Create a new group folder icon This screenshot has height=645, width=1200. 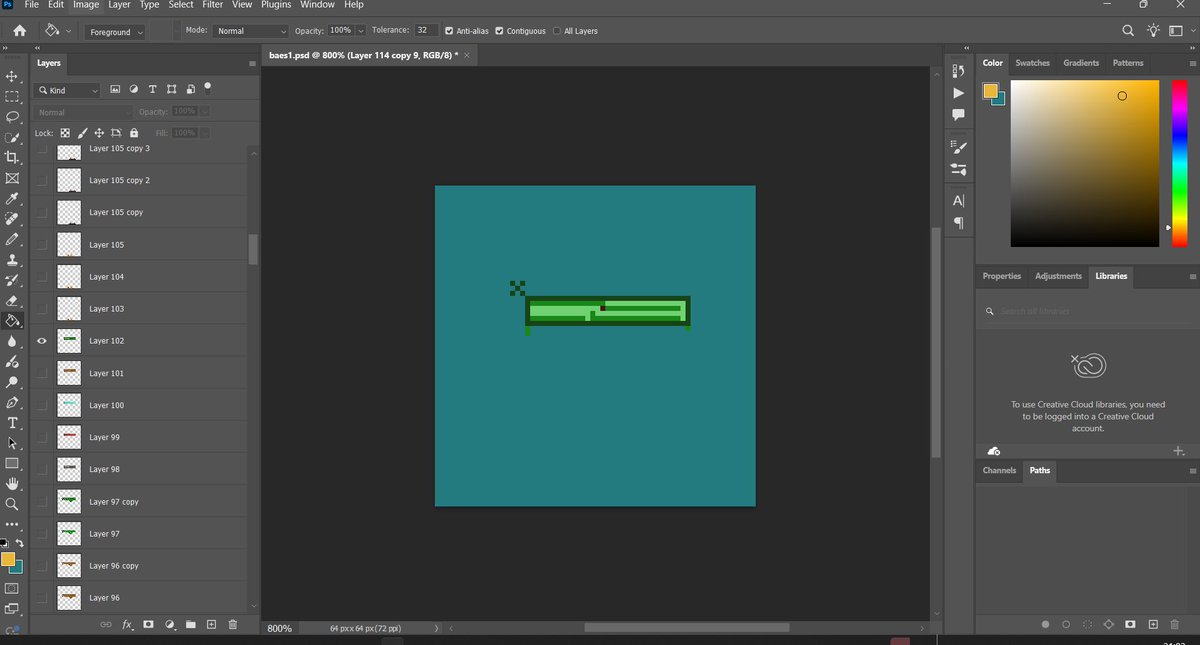tap(191, 625)
